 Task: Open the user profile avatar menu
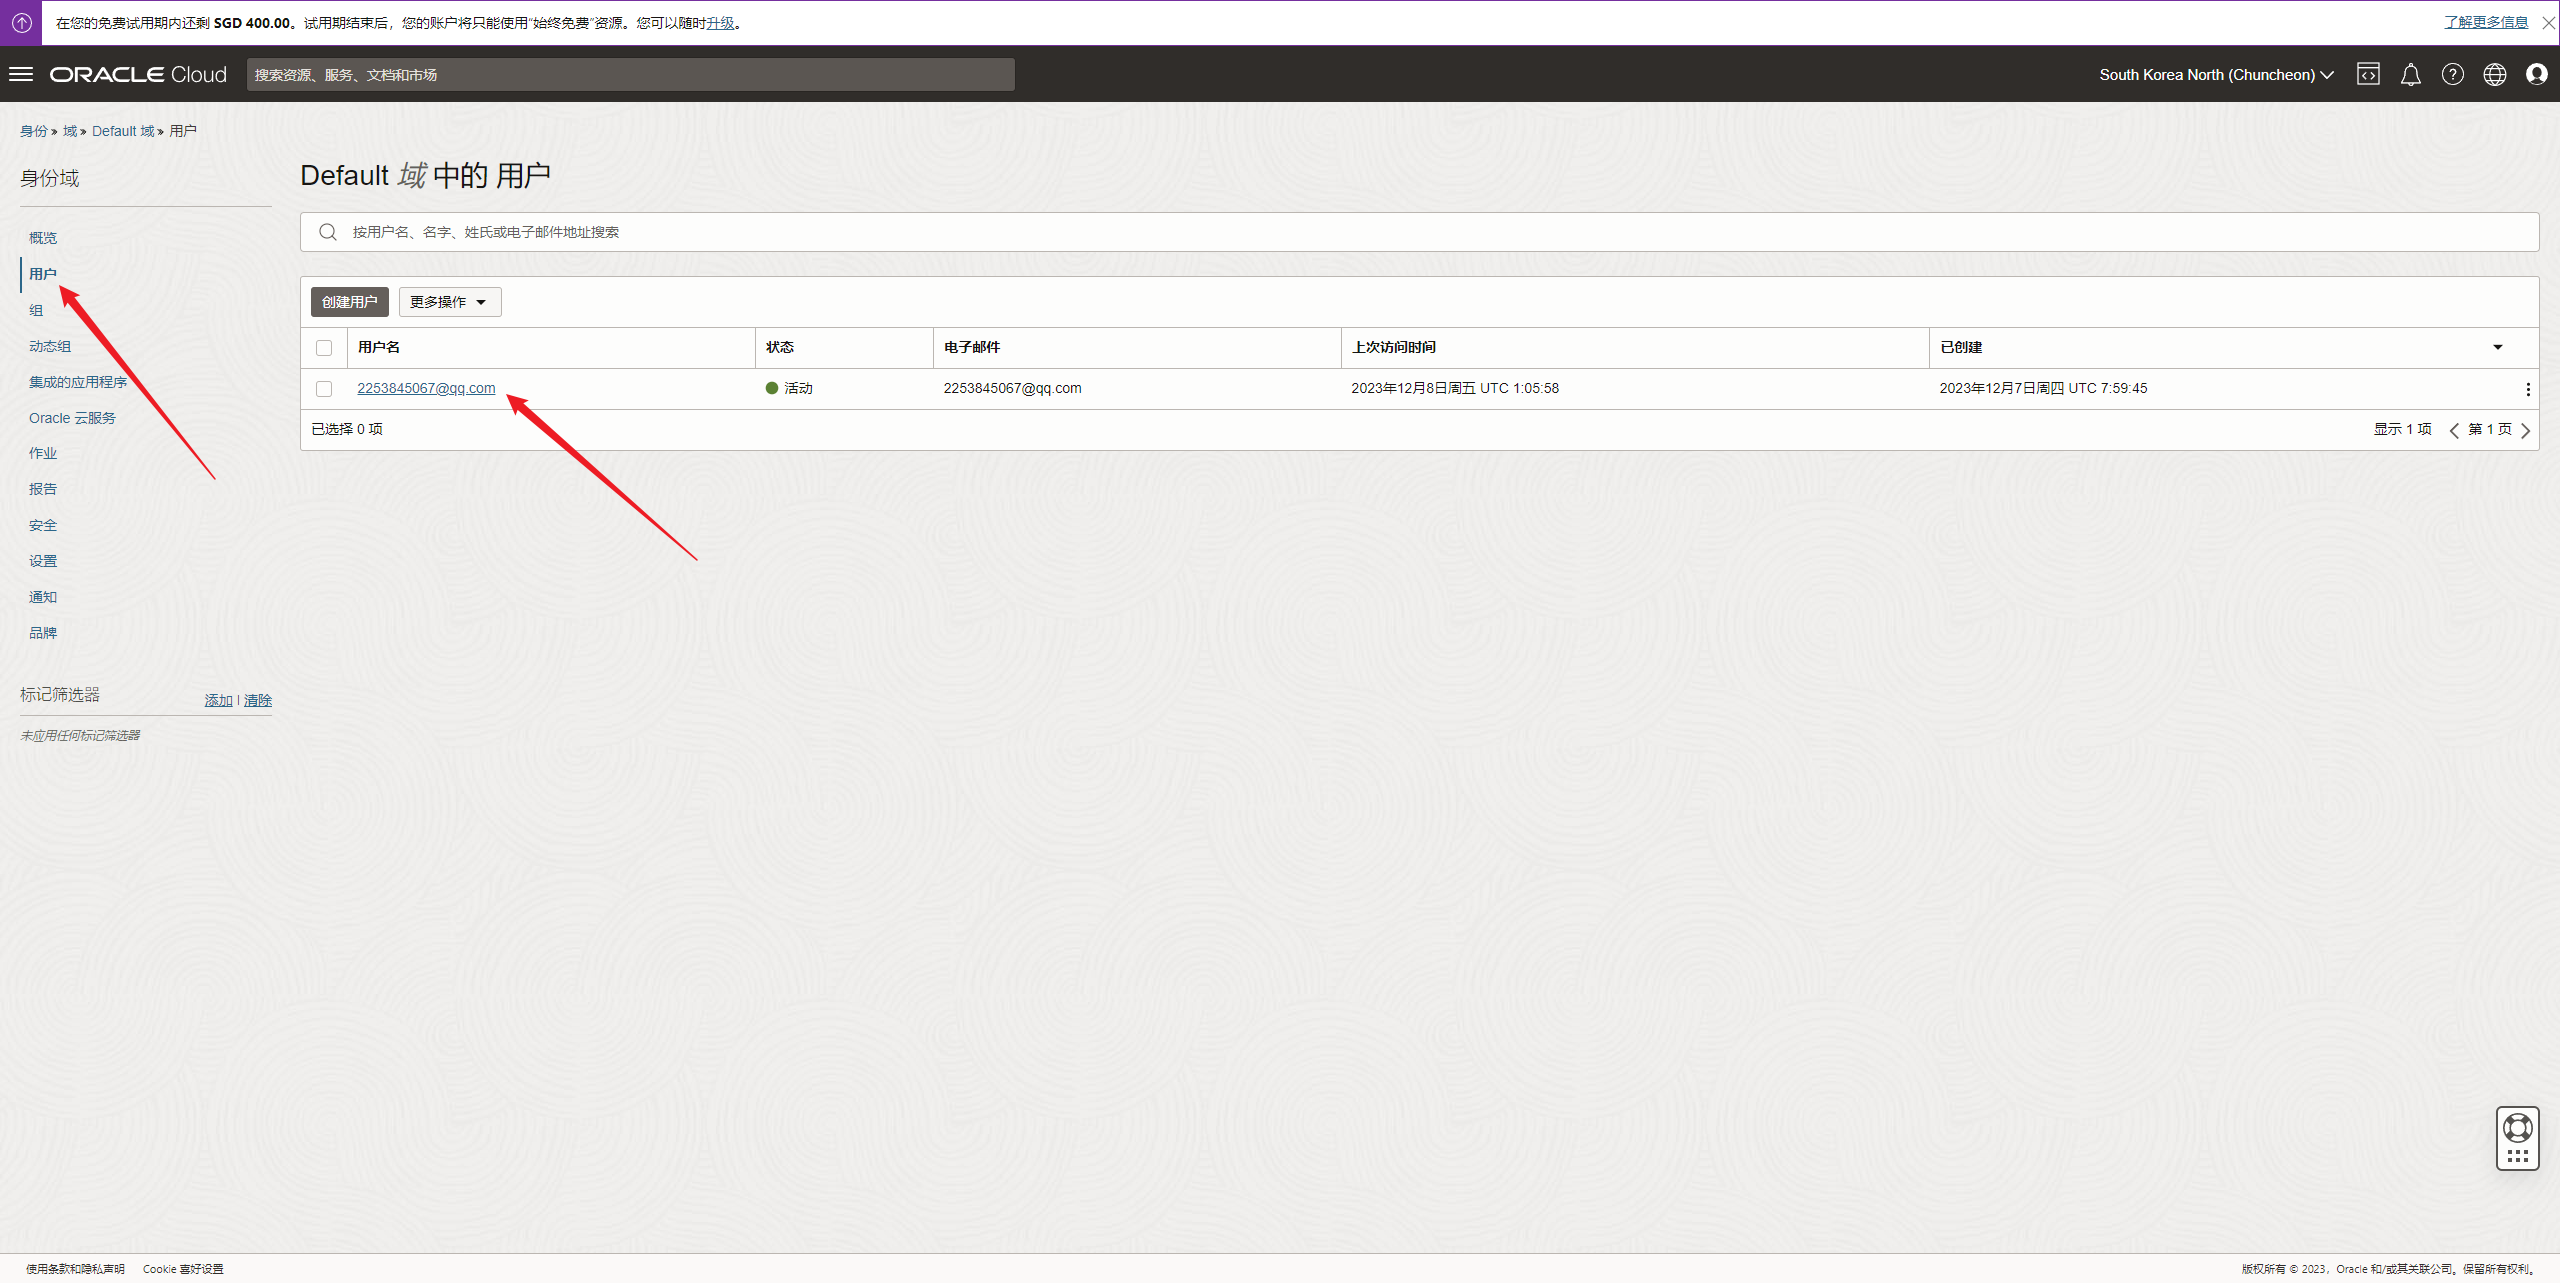(2536, 74)
